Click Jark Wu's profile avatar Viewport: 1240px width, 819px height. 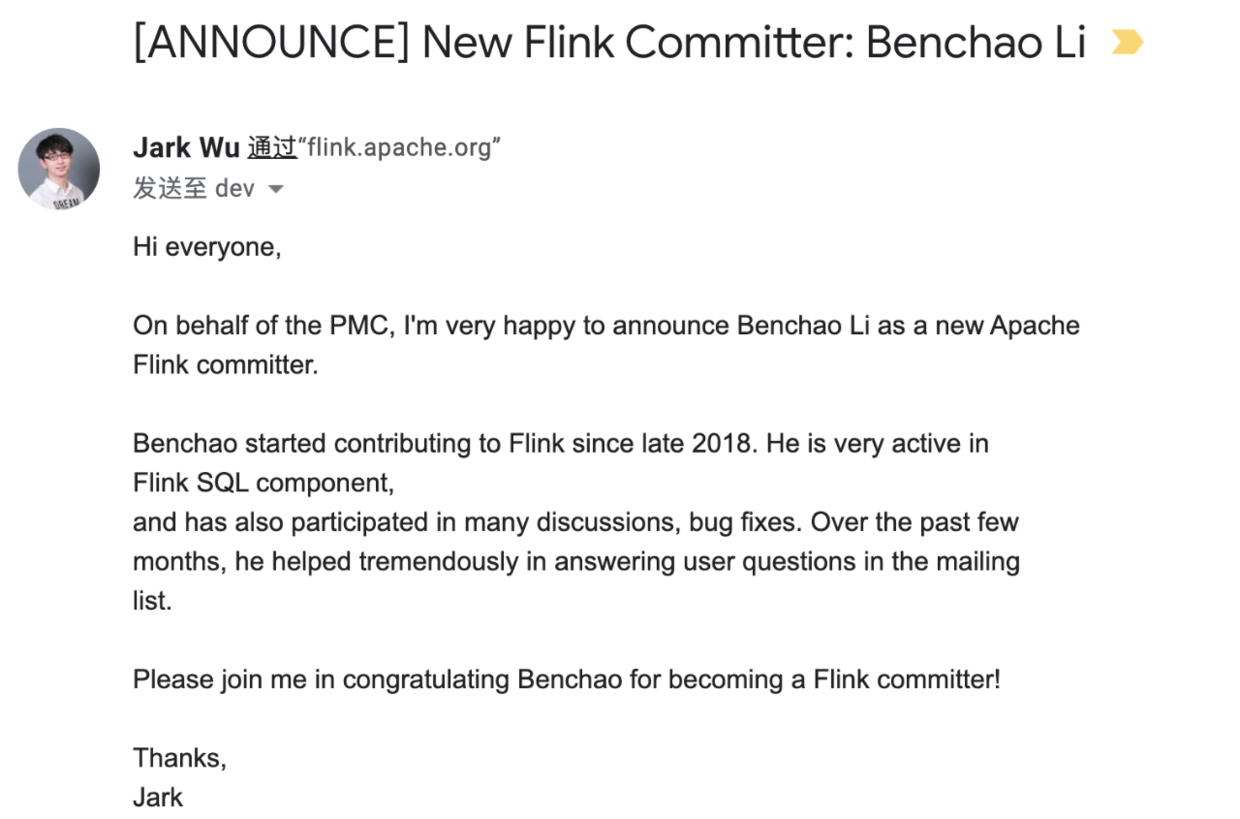[x=58, y=168]
